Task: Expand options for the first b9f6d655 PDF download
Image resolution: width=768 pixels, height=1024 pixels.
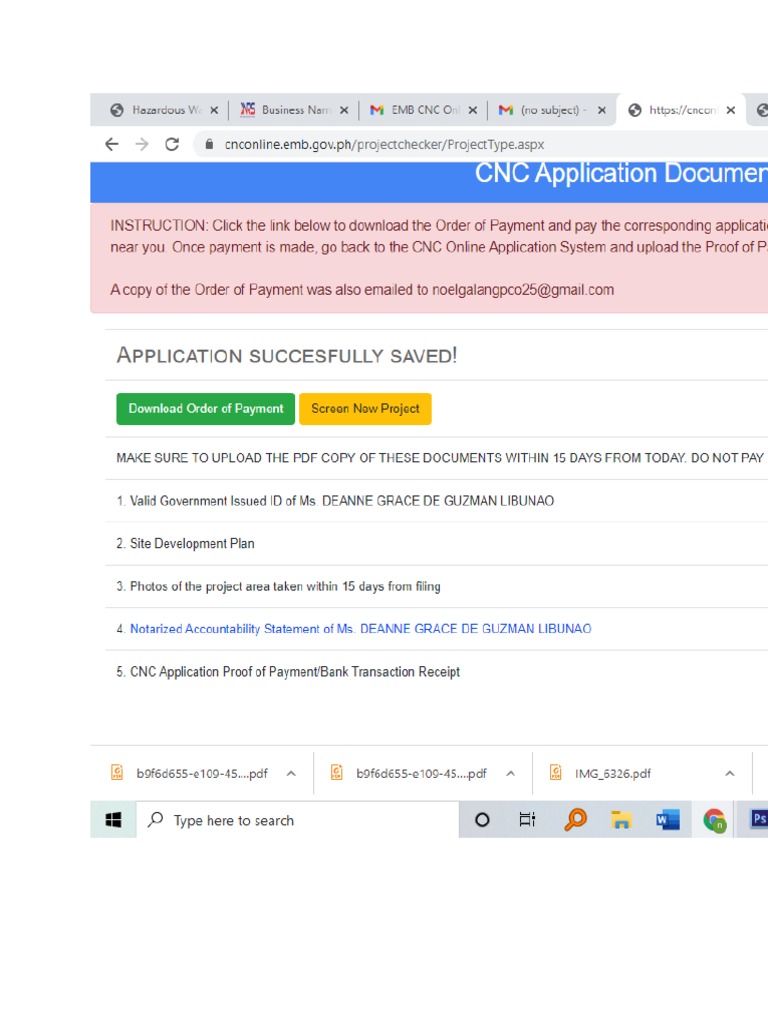Action: [x=291, y=773]
